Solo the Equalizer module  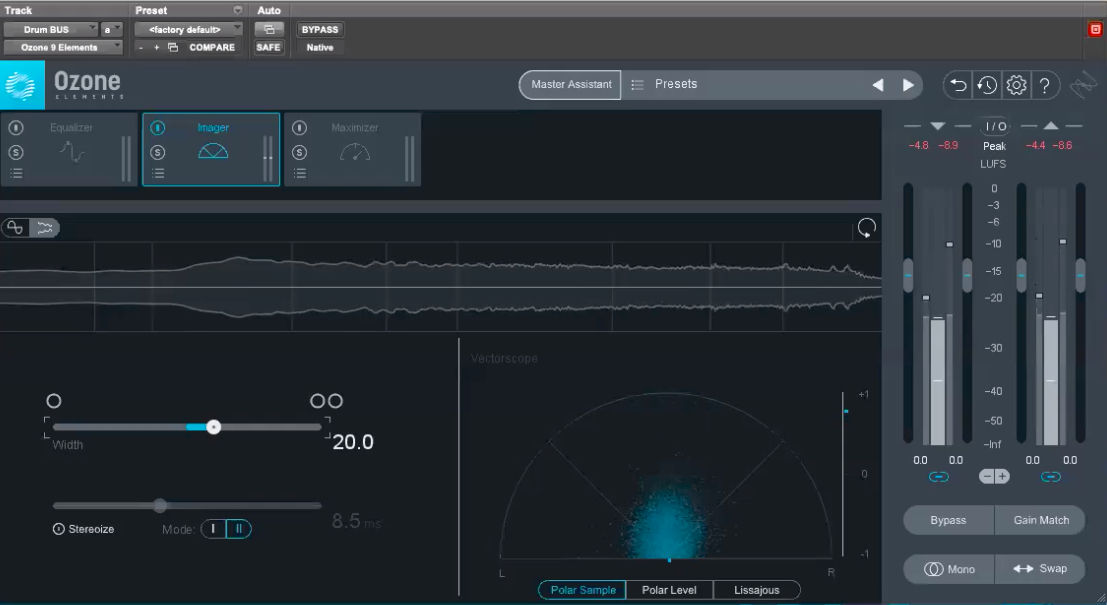[16, 152]
